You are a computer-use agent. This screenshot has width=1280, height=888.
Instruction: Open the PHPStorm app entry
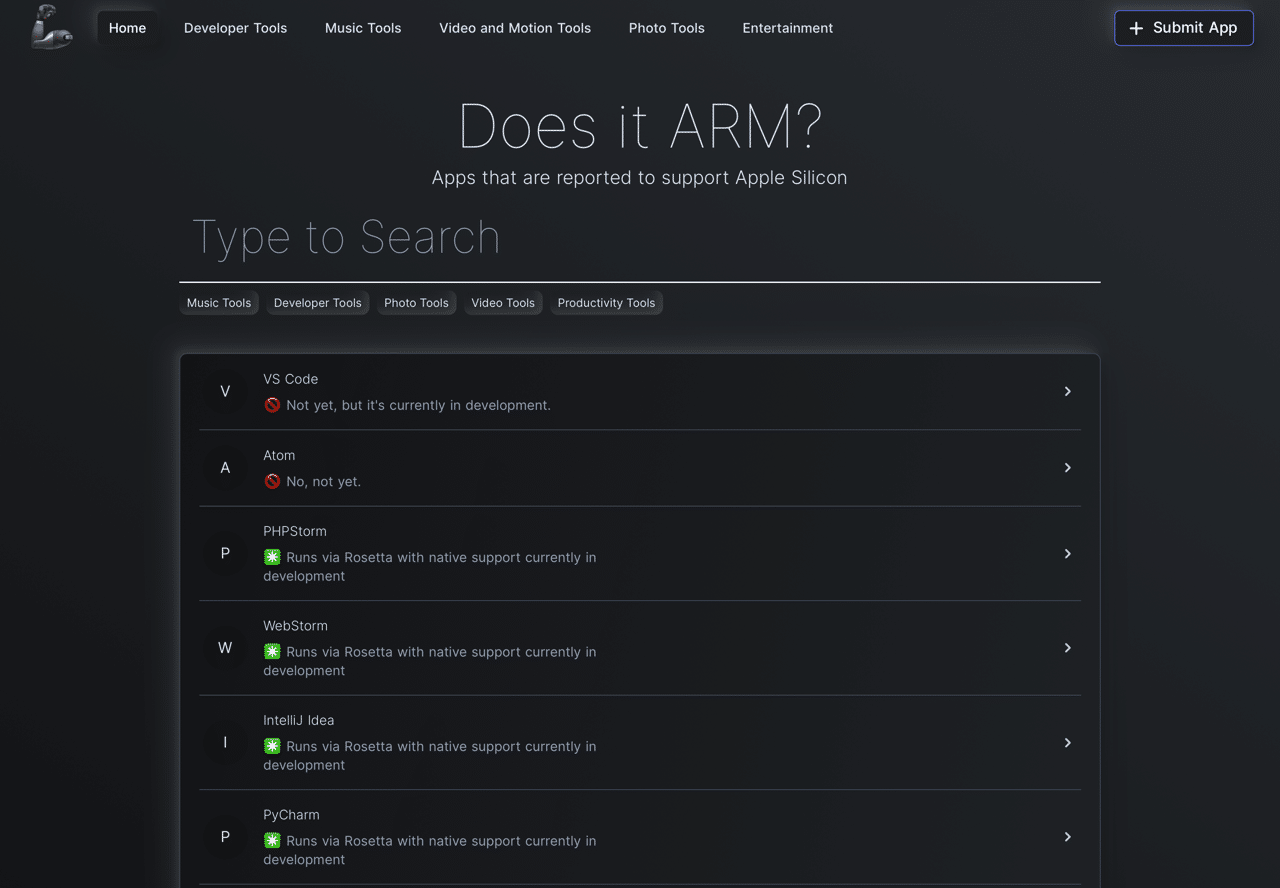(x=640, y=553)
